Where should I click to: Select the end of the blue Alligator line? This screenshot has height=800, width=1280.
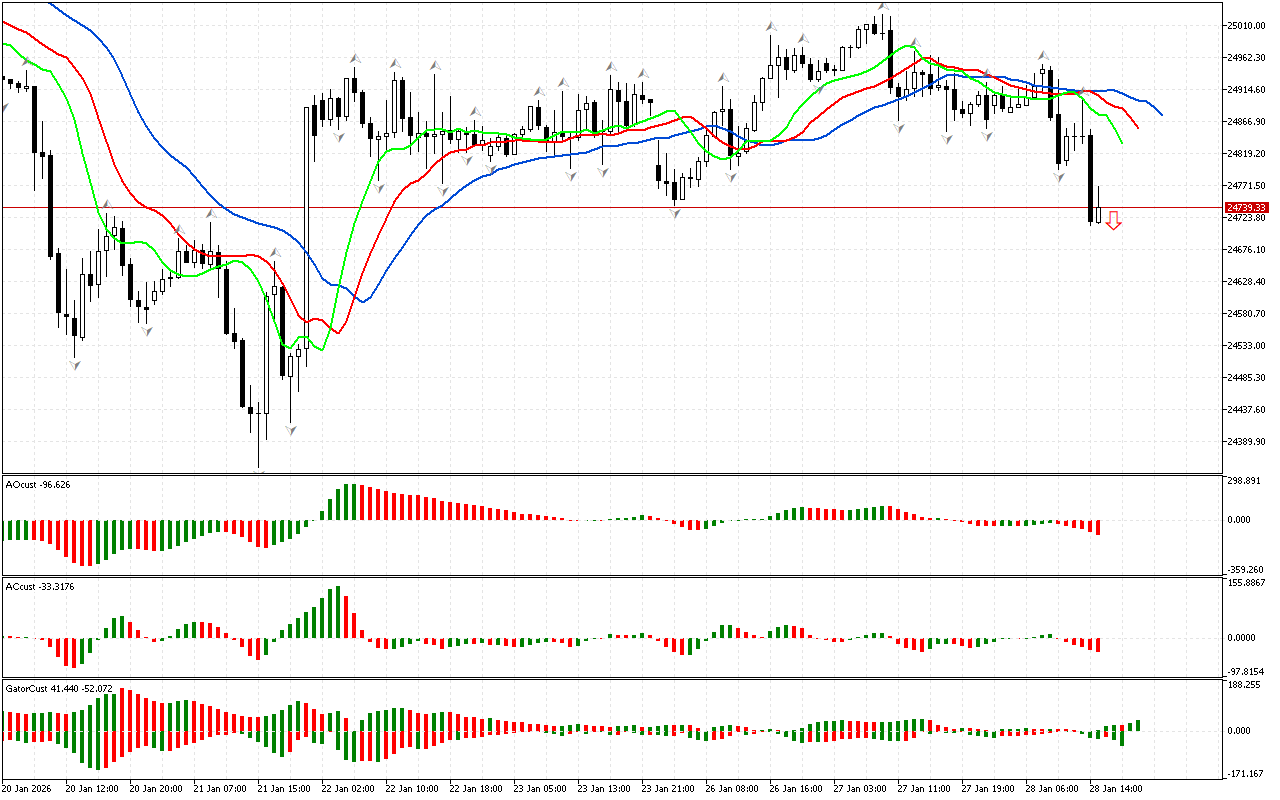point(1161,114)
